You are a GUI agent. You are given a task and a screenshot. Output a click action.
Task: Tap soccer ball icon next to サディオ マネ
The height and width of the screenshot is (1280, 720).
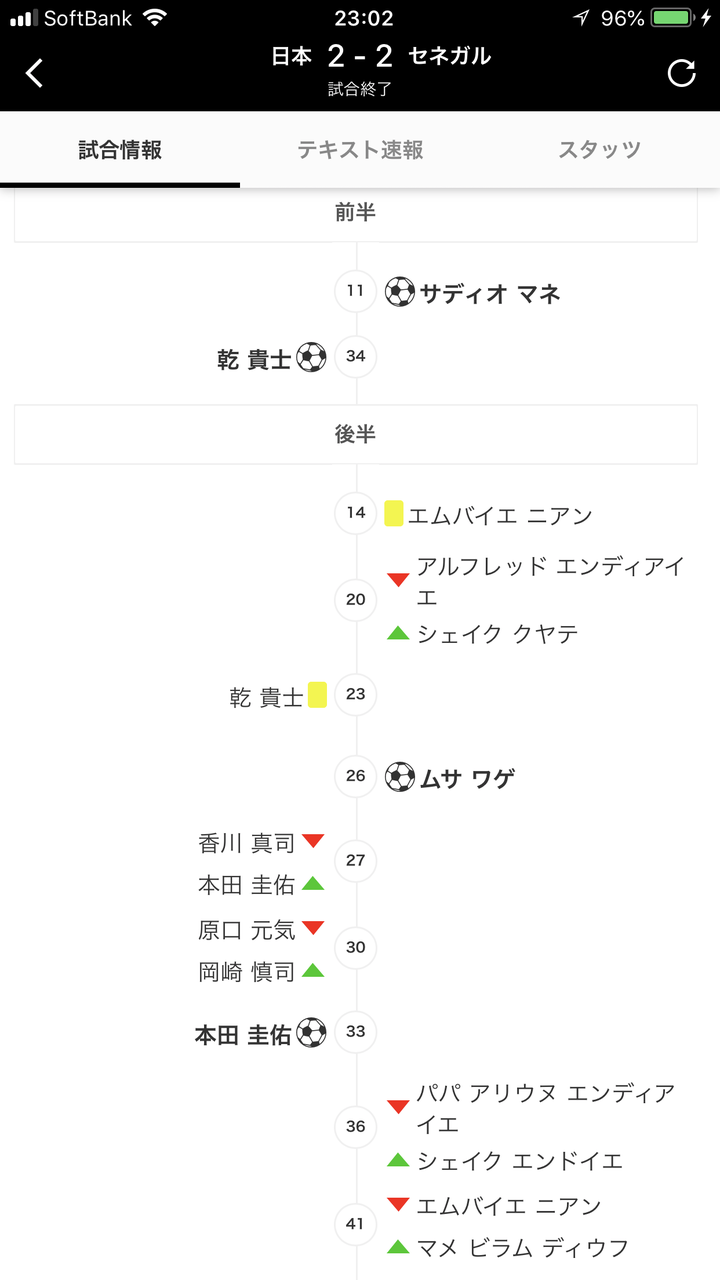[x=399, y=293]
